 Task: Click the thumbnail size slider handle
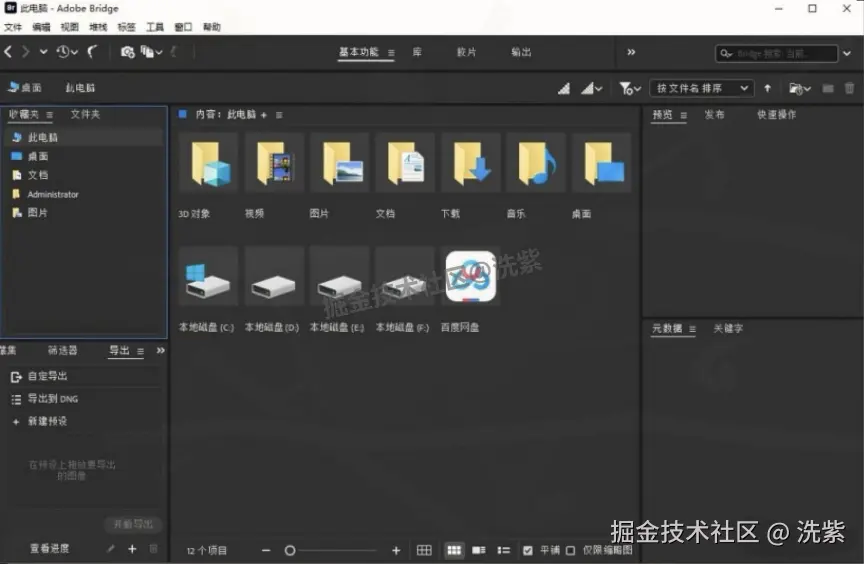pos(290,550)
